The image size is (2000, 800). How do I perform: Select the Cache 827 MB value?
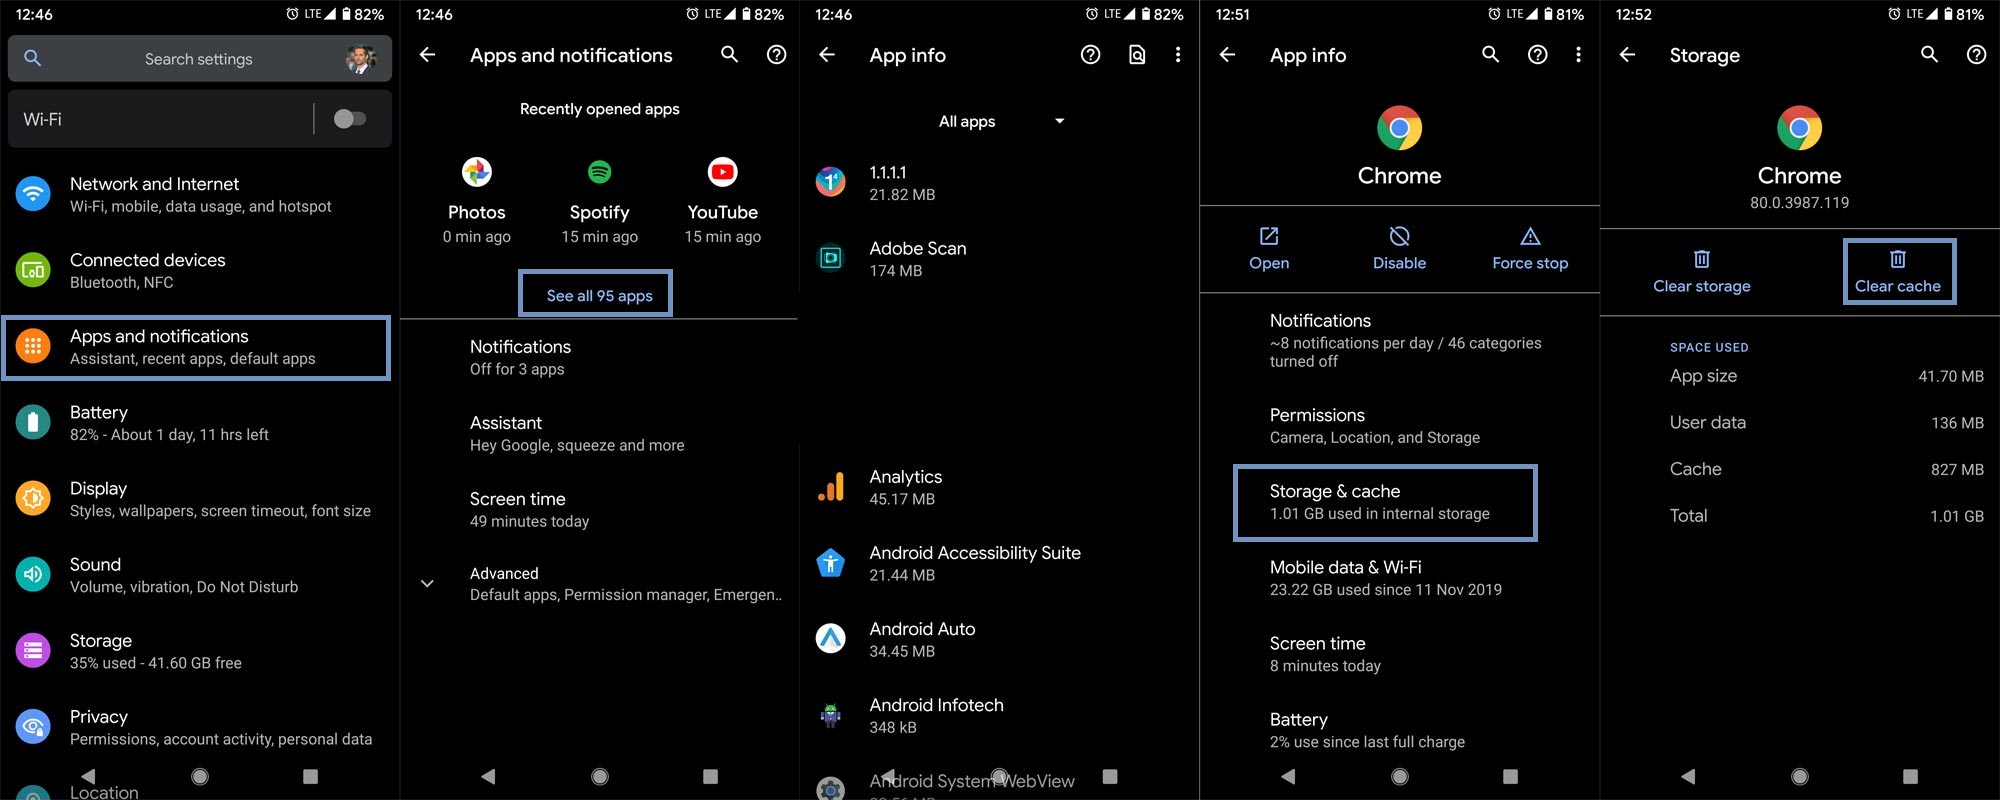point(1957,469)
